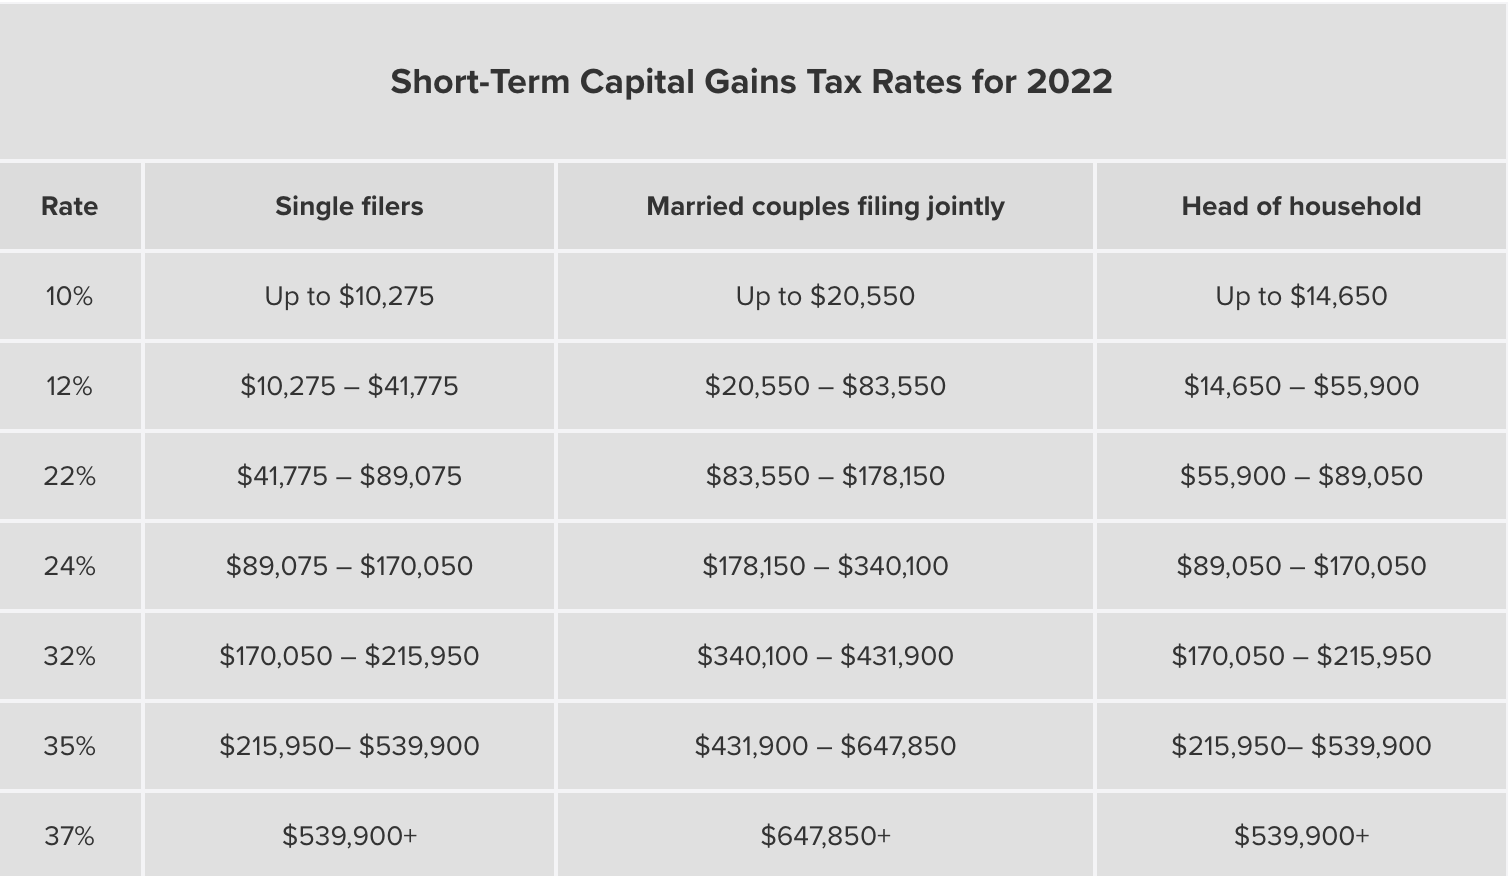
Task: Click the $178,150 – $340,100 cell
Action: tap(825, 566)
